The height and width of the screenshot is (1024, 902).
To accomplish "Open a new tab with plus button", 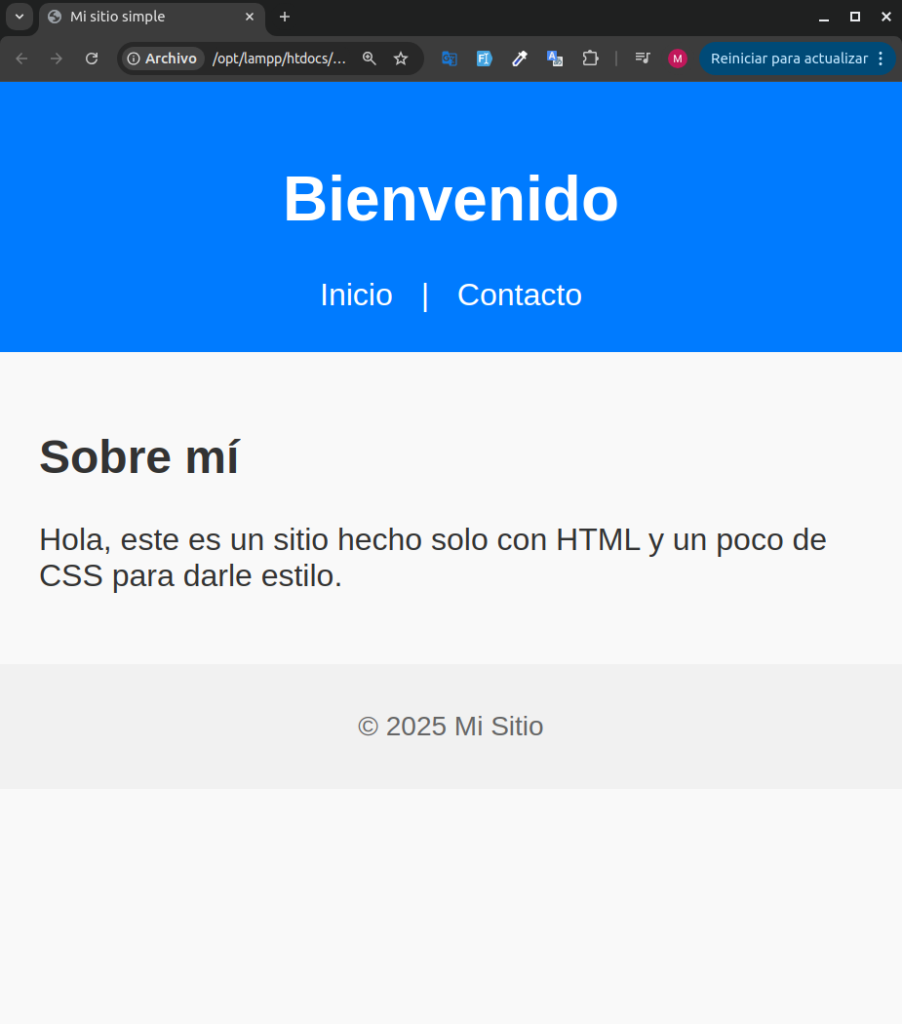I will [x=284, y=17].
